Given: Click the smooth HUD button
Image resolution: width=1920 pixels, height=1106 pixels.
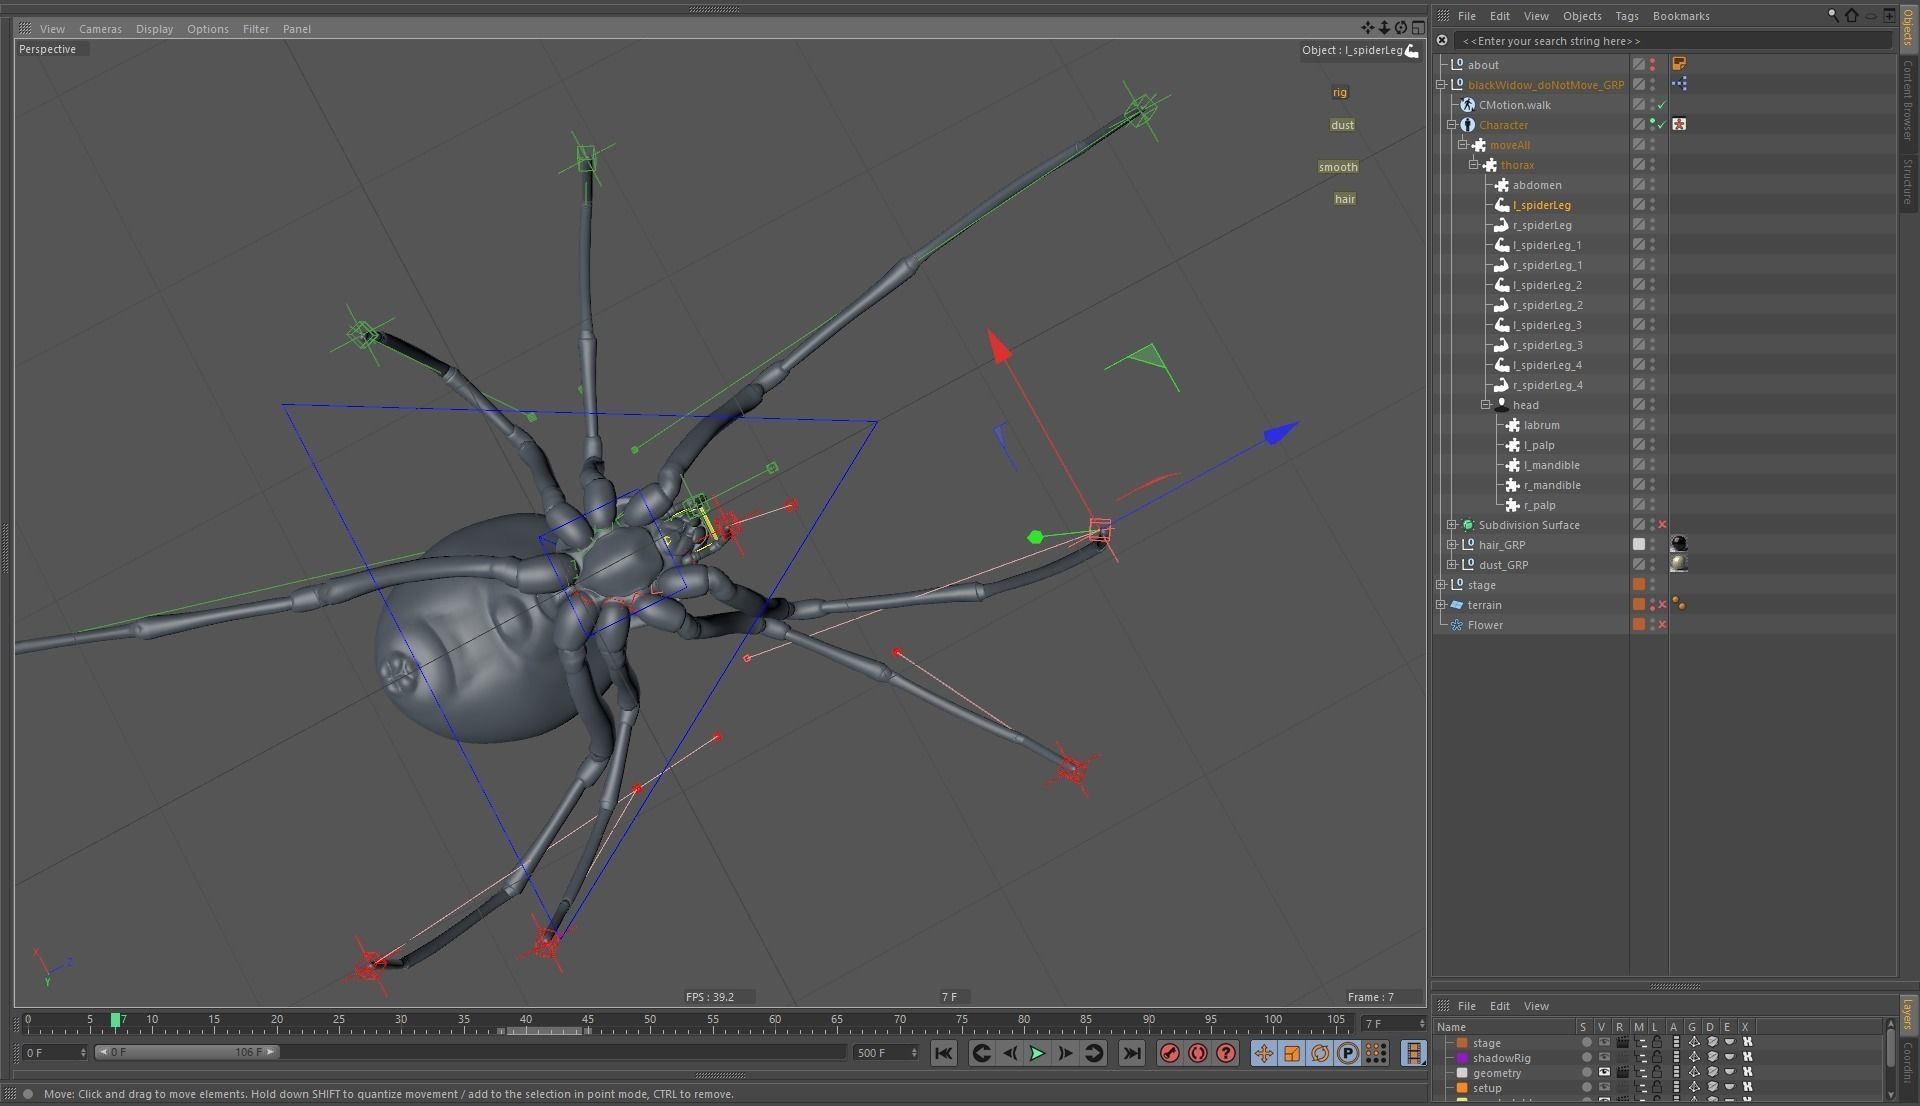Looking at the screenshot, I should [x=1338, y=167].
